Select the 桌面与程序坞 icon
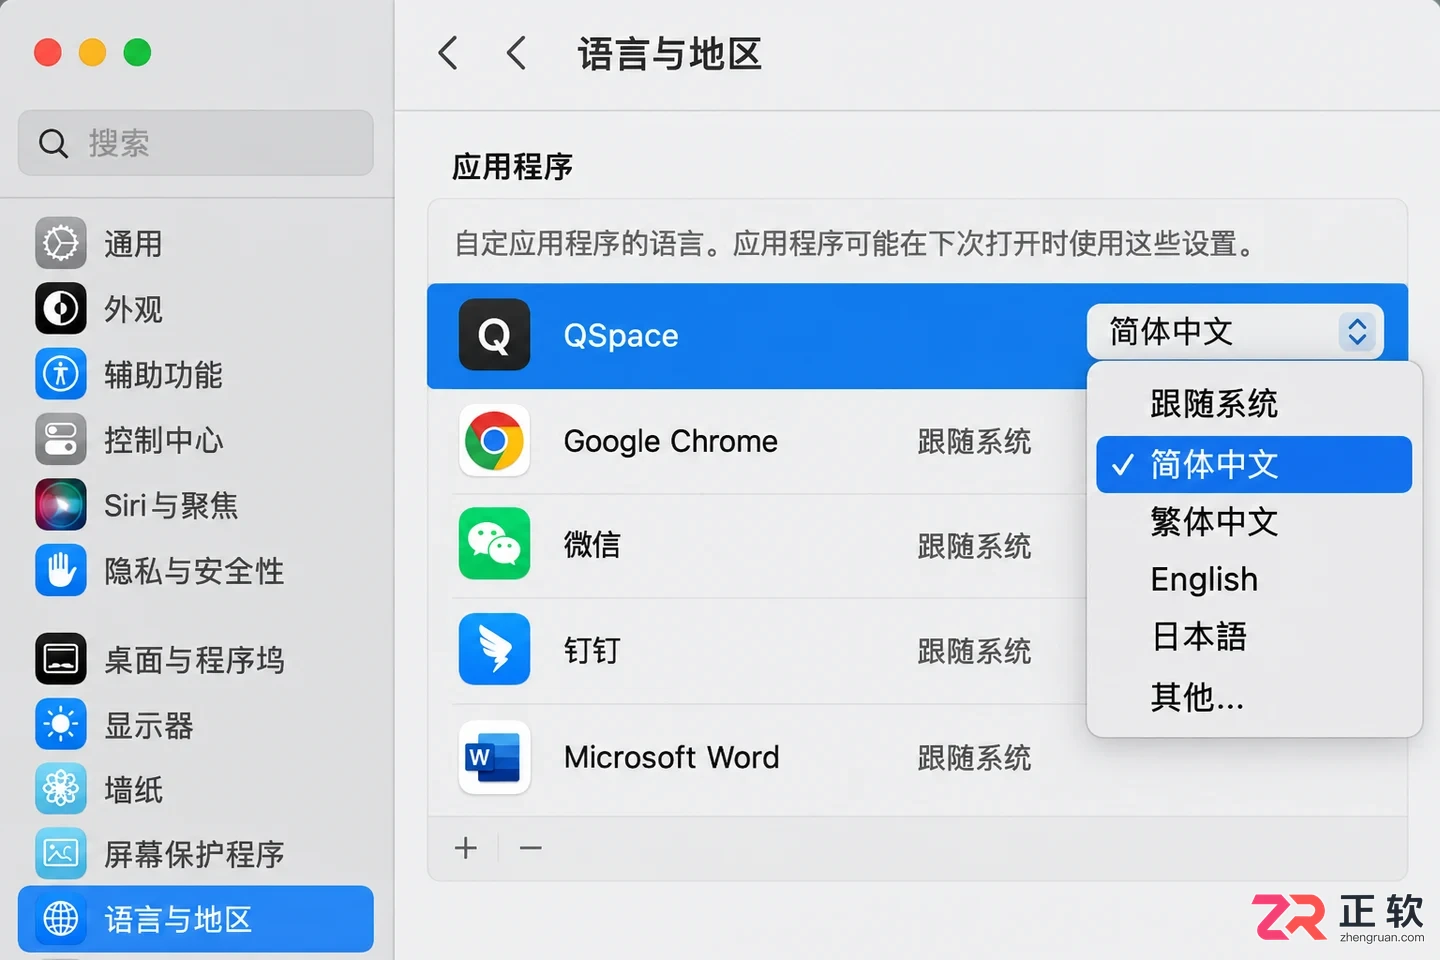This screenshot has width=1440, height=960. point(61,659)
